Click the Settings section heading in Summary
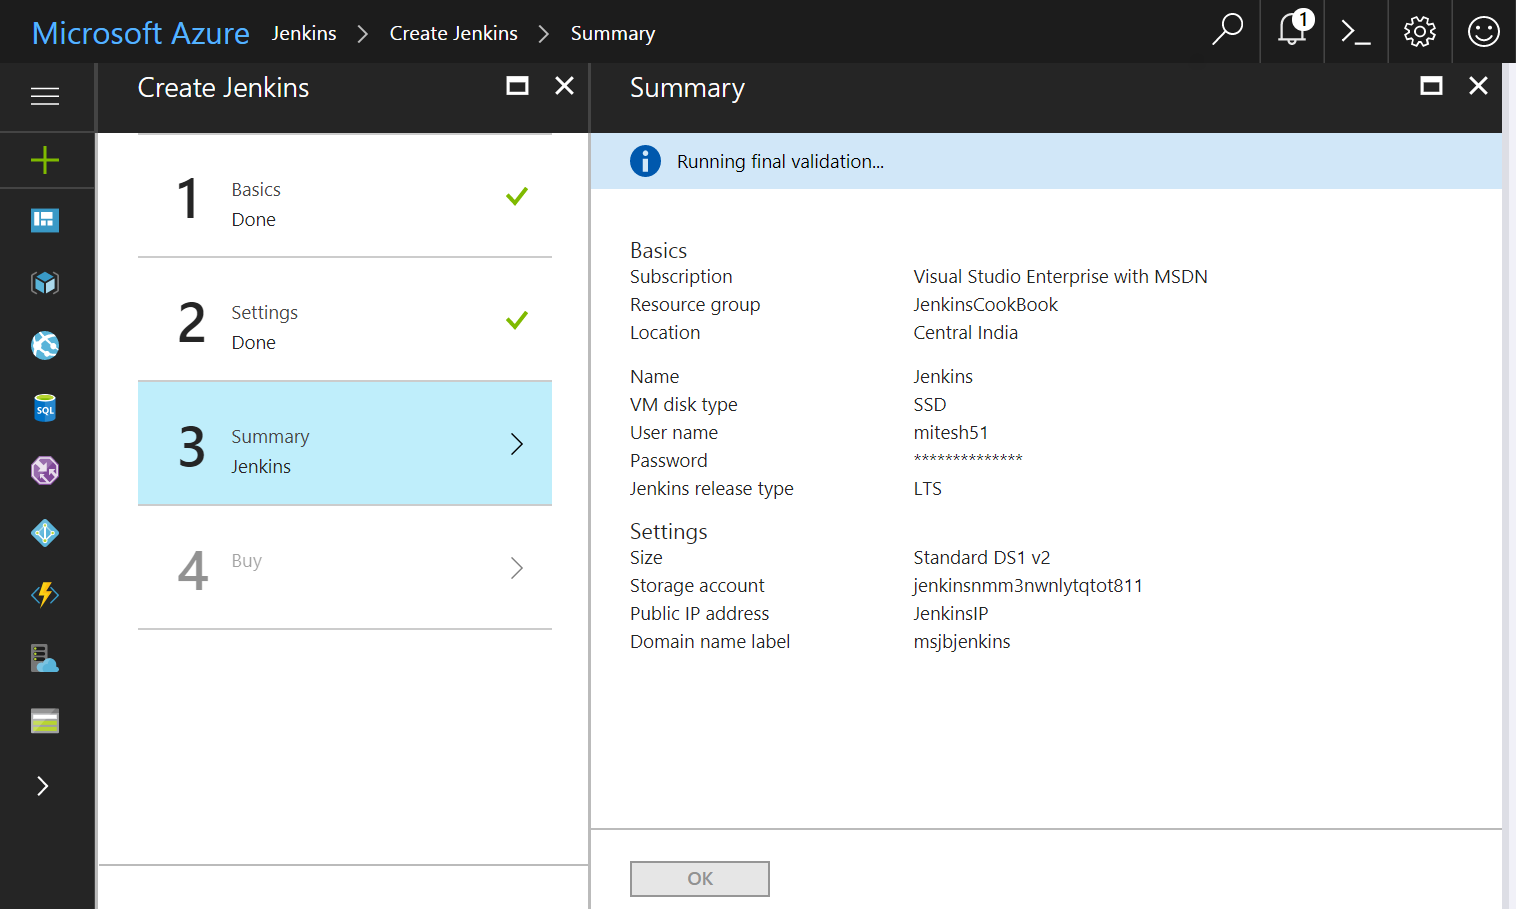Viewport: 1516px width, 909px height. tap(668, 531)
